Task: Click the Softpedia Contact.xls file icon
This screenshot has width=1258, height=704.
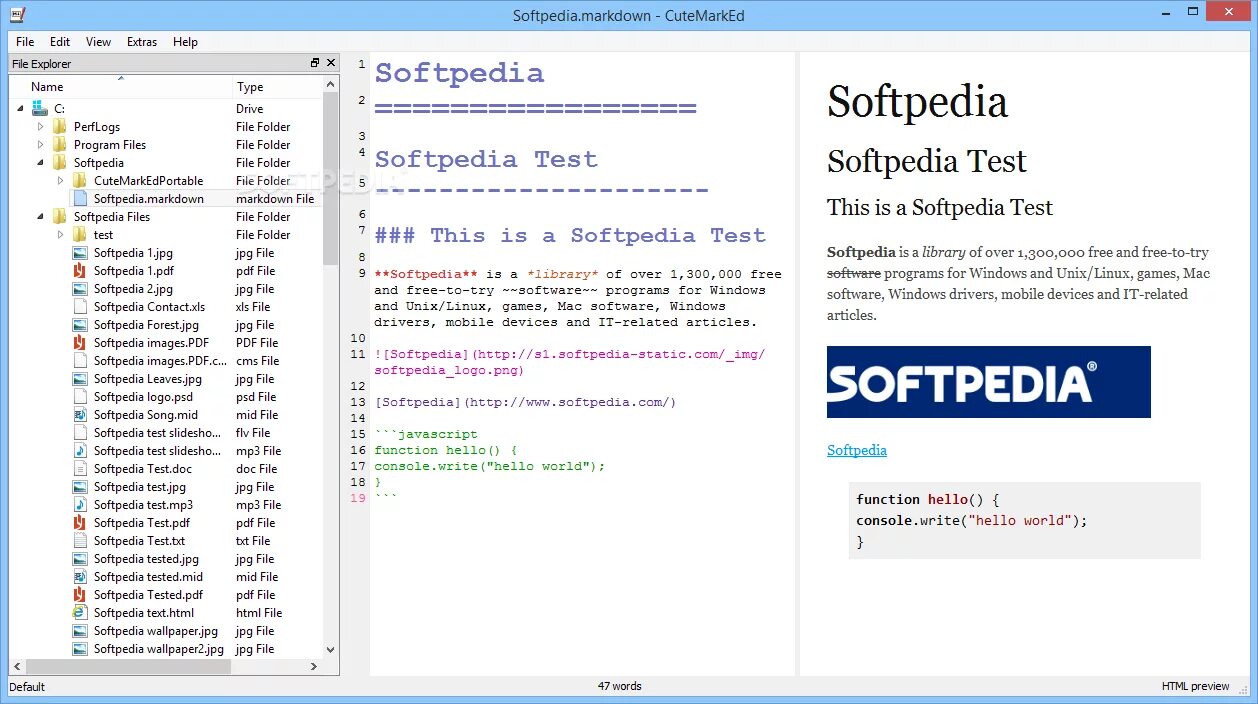Action: tap(80, 307)
